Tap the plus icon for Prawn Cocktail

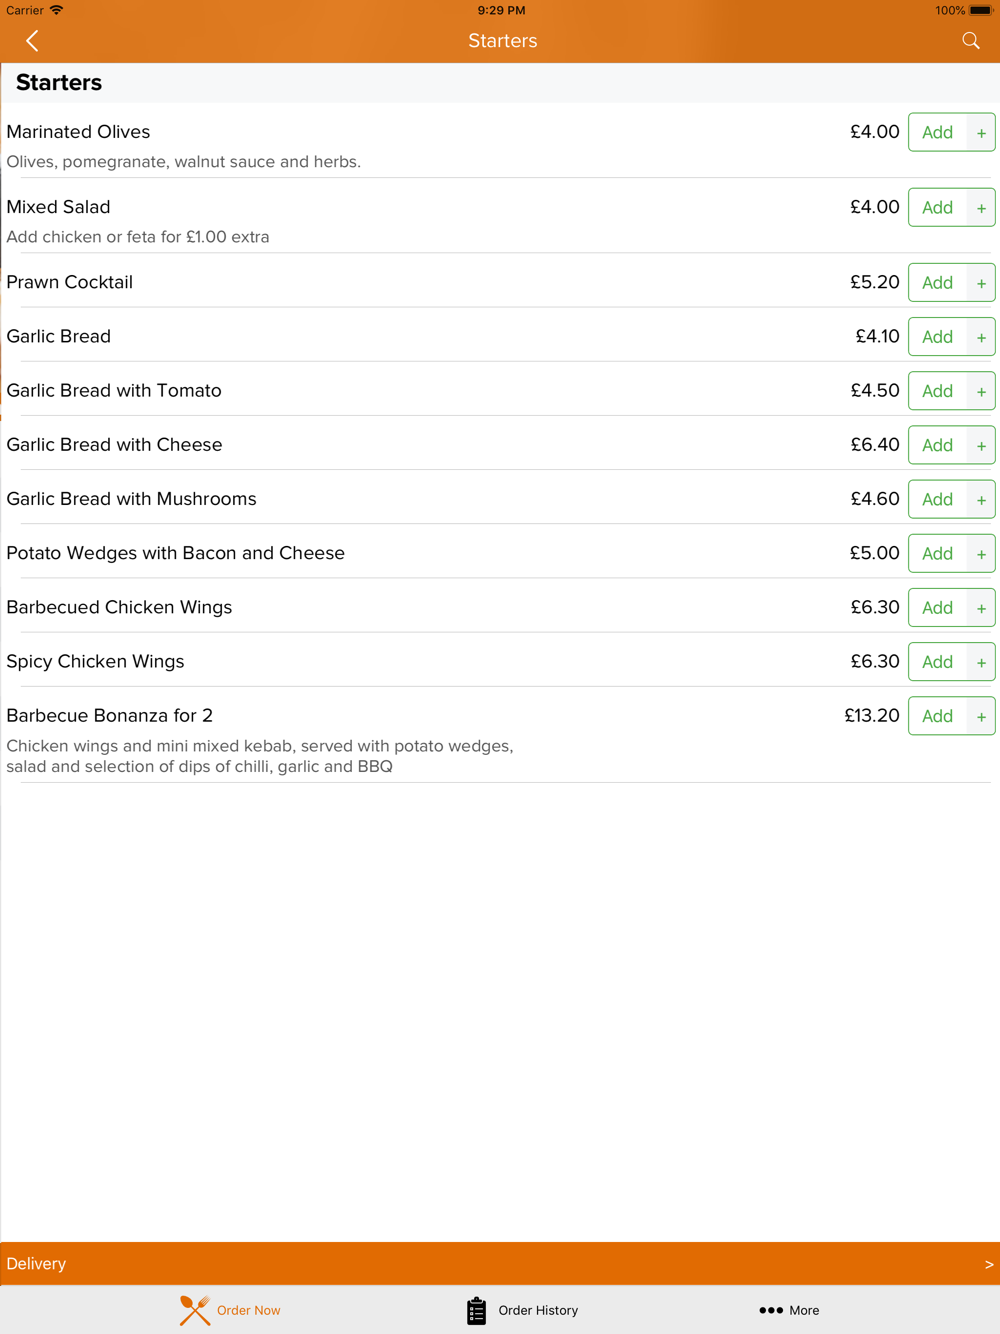(x=981, y=283)
